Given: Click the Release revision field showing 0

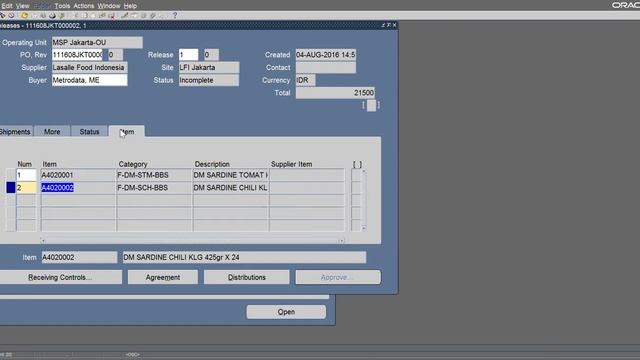Looking at the screenshot, I should point(211,55).
